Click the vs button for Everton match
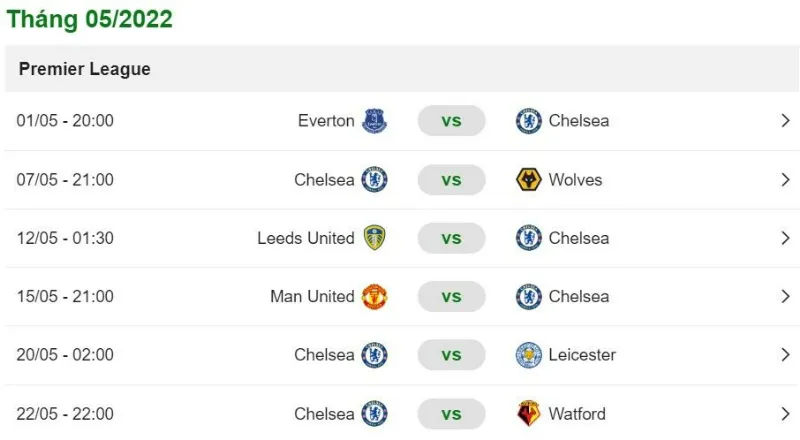The image size is (800, 440). coord(452,121)
